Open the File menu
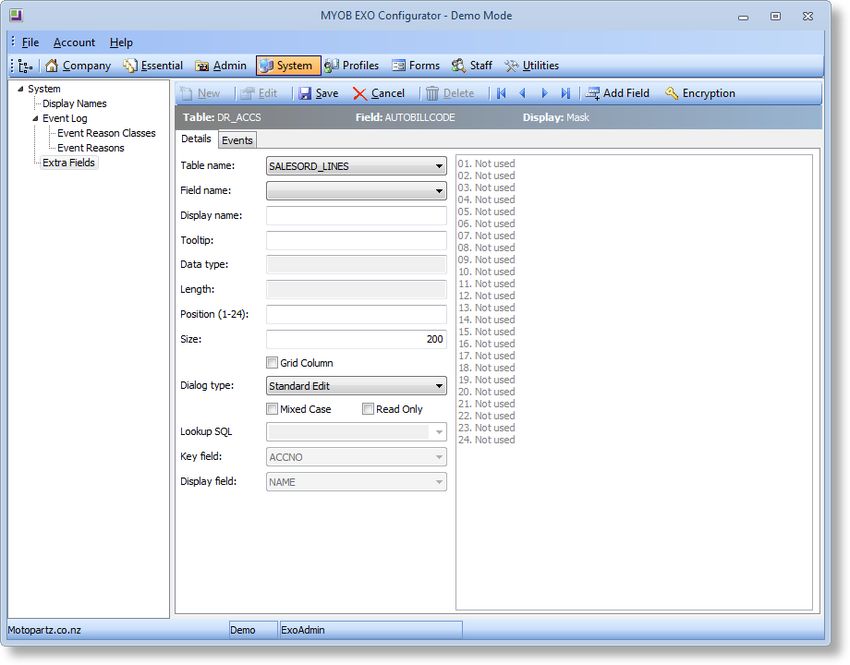The width and height of the screenshot is (850, 665). point(30,42)
